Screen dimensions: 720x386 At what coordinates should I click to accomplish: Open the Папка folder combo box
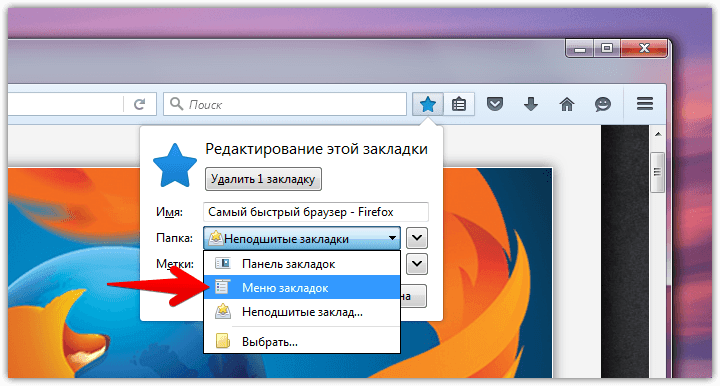(302, 238)
